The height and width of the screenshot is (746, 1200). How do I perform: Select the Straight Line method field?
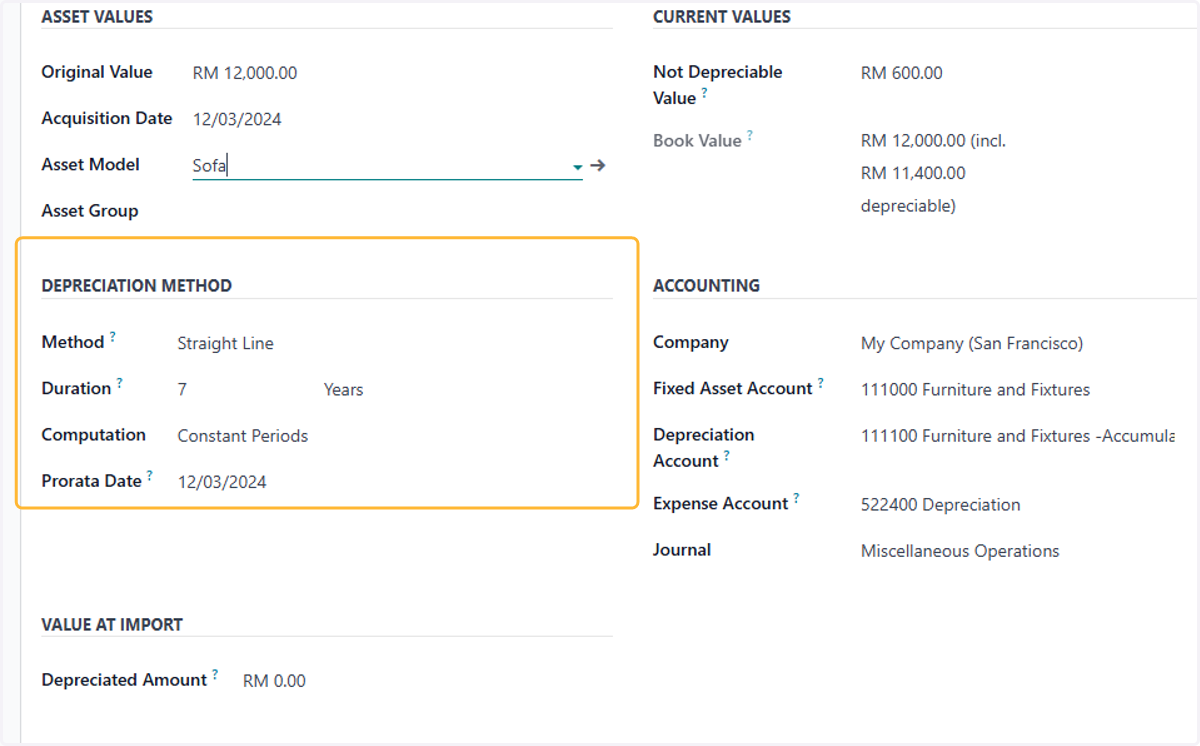(x=226, y=344)
